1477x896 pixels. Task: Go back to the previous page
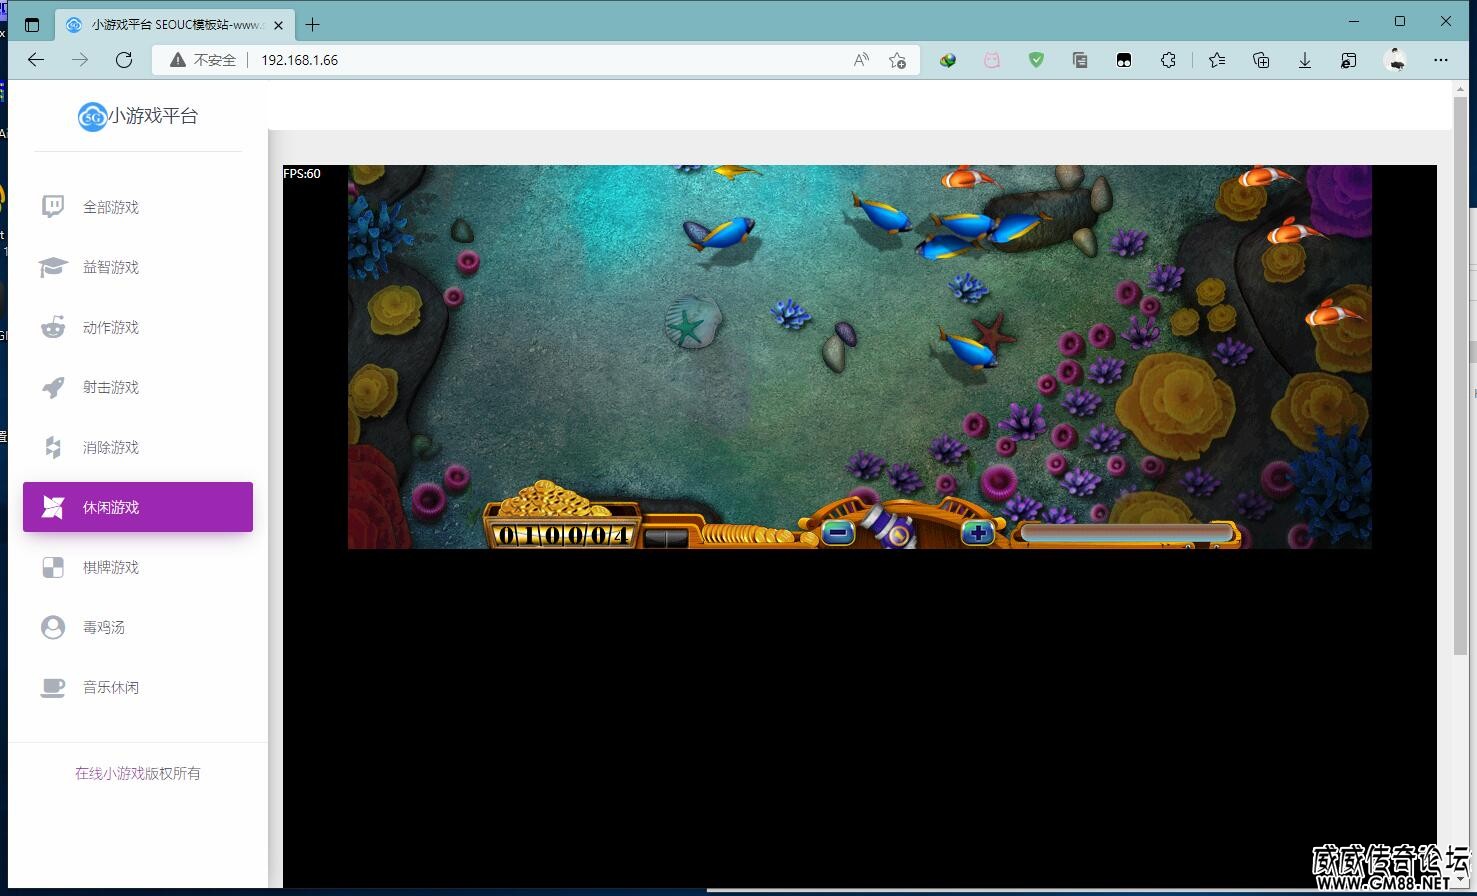36,60
